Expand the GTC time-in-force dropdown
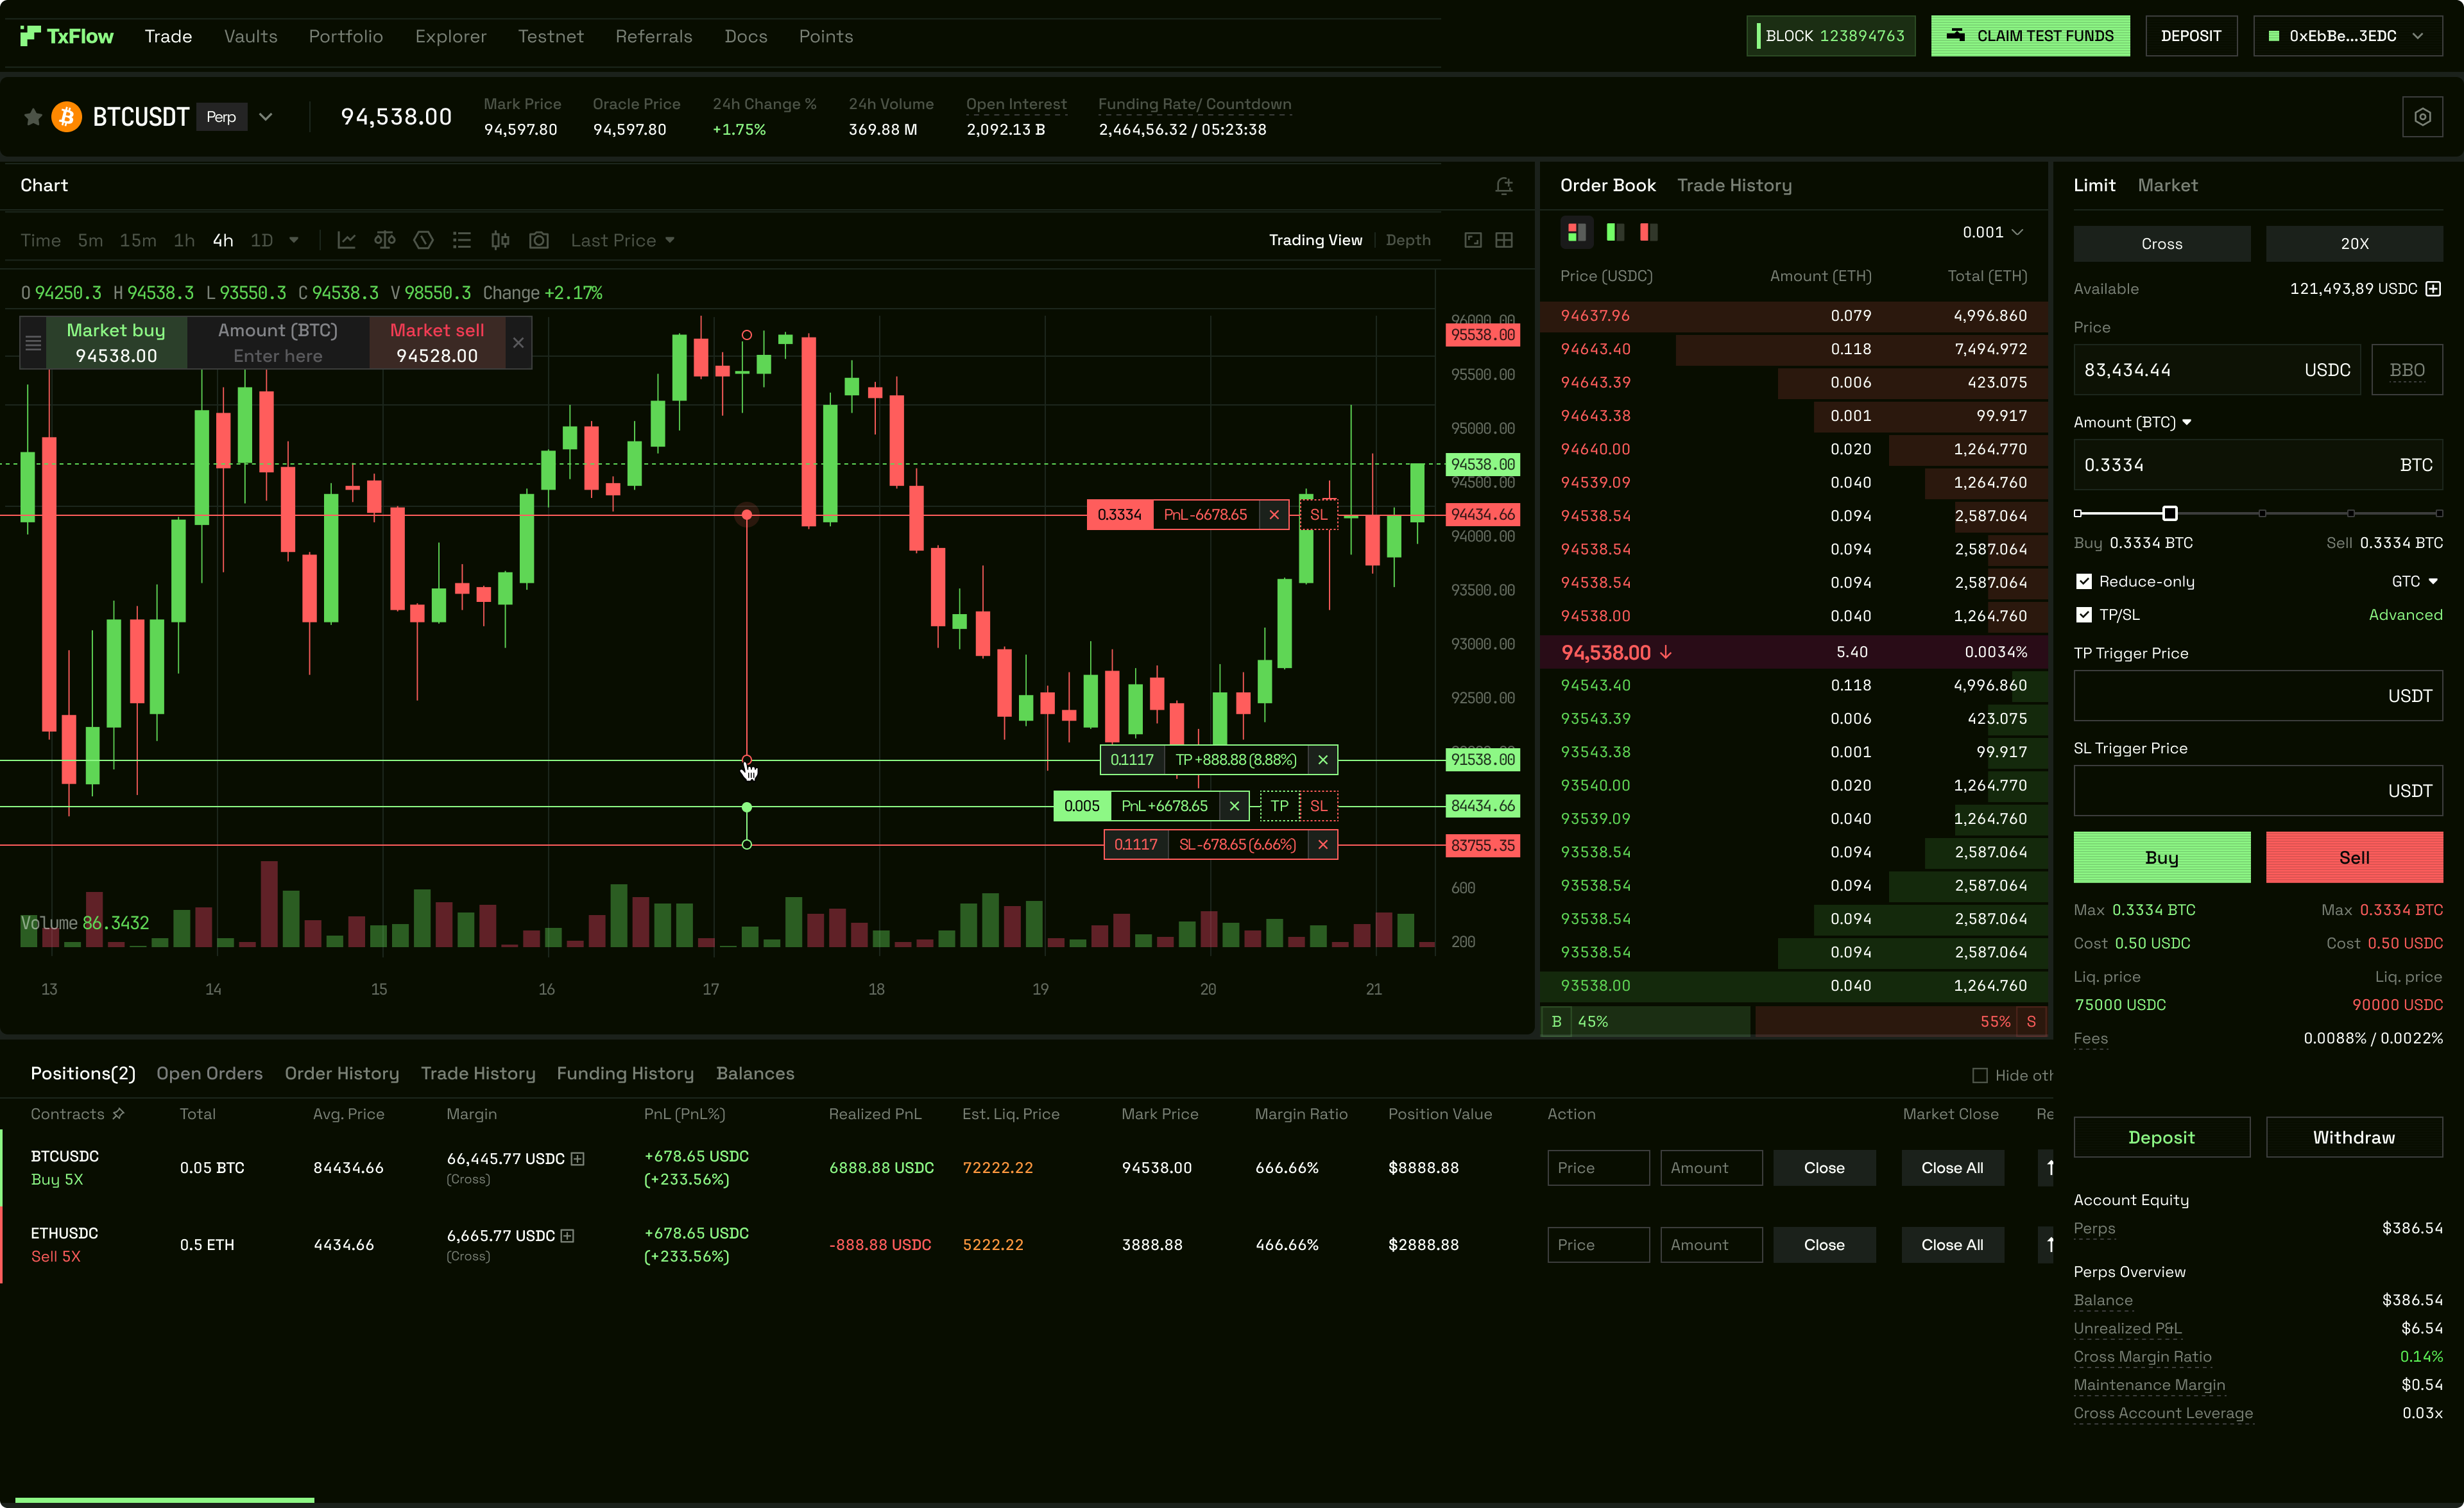The image size is (2464, 1508). (x=2415, y=580)
